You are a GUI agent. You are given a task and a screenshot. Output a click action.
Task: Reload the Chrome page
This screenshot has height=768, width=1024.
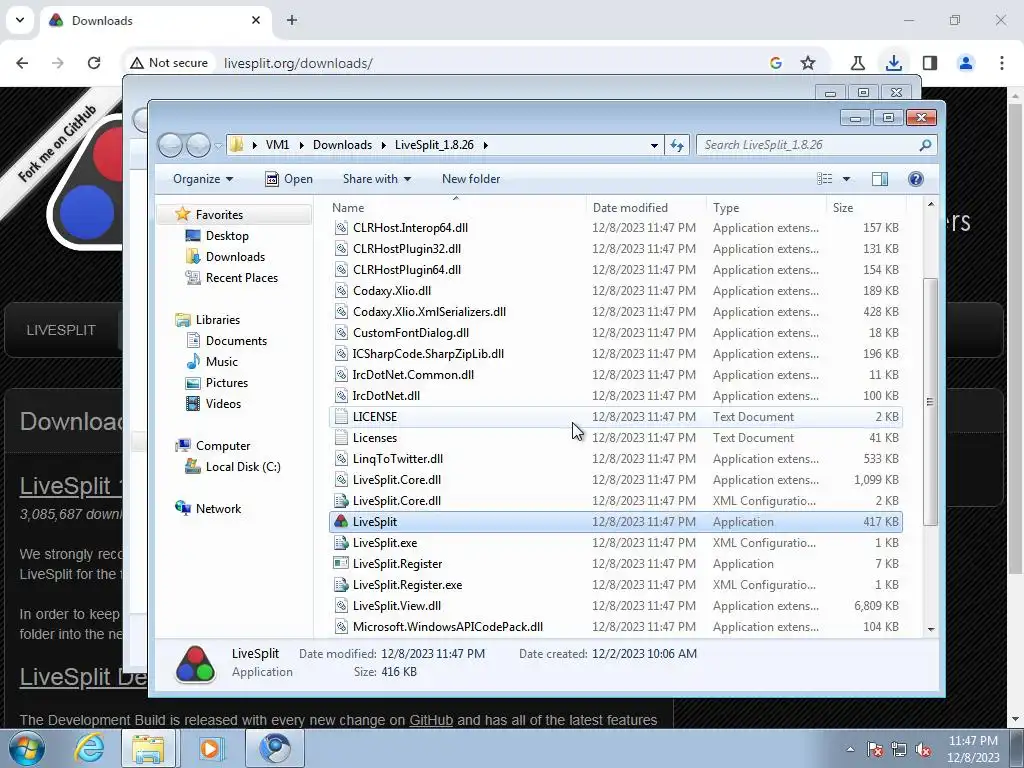click(94, 63)
